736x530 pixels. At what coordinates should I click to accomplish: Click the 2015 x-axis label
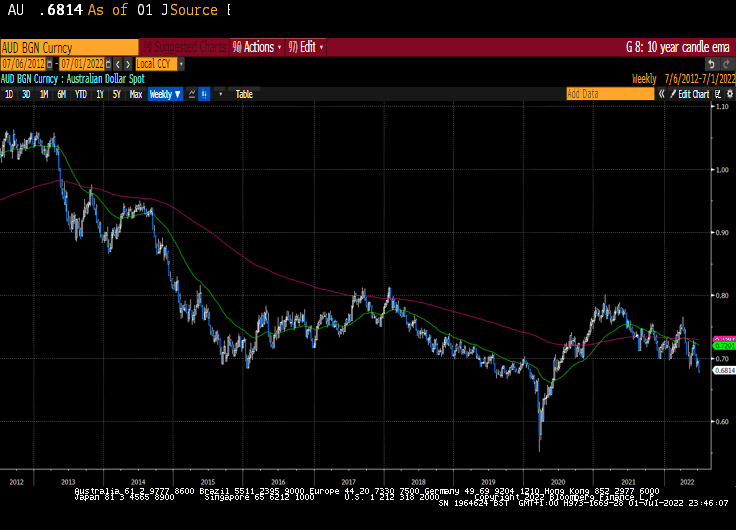point(208,482)
